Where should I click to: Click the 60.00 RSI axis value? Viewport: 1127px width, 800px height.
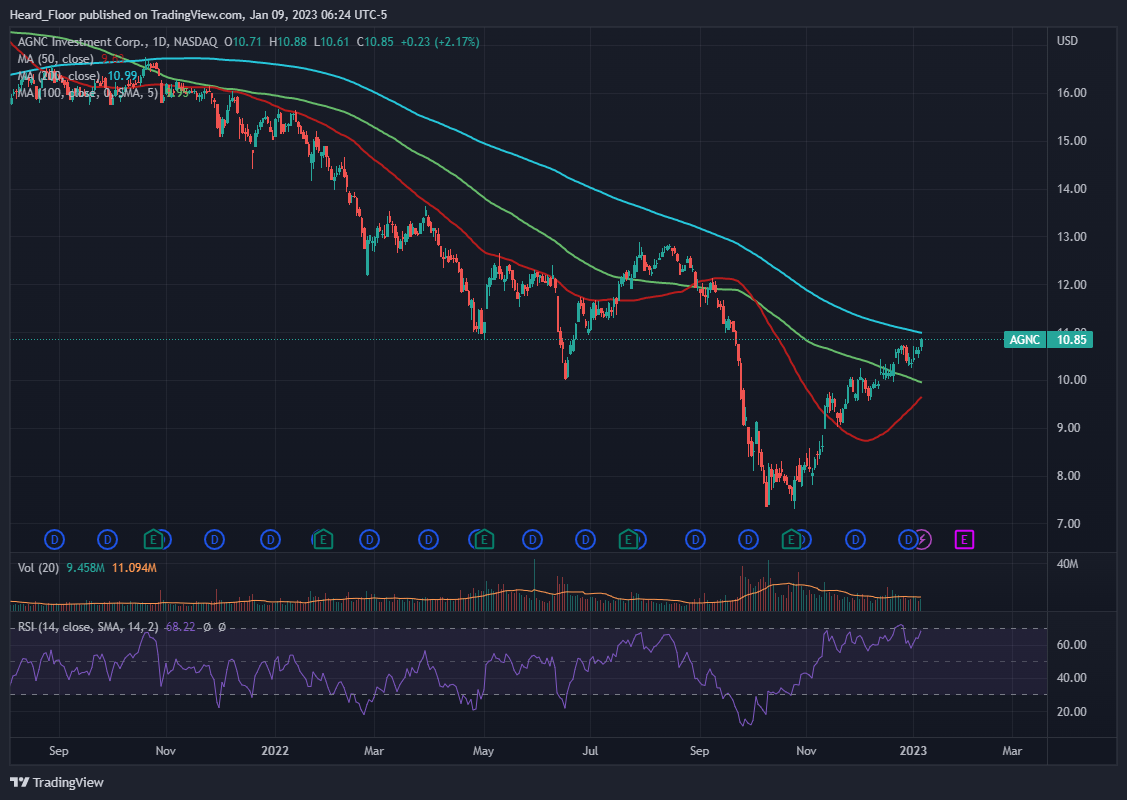coord(1071,645)
